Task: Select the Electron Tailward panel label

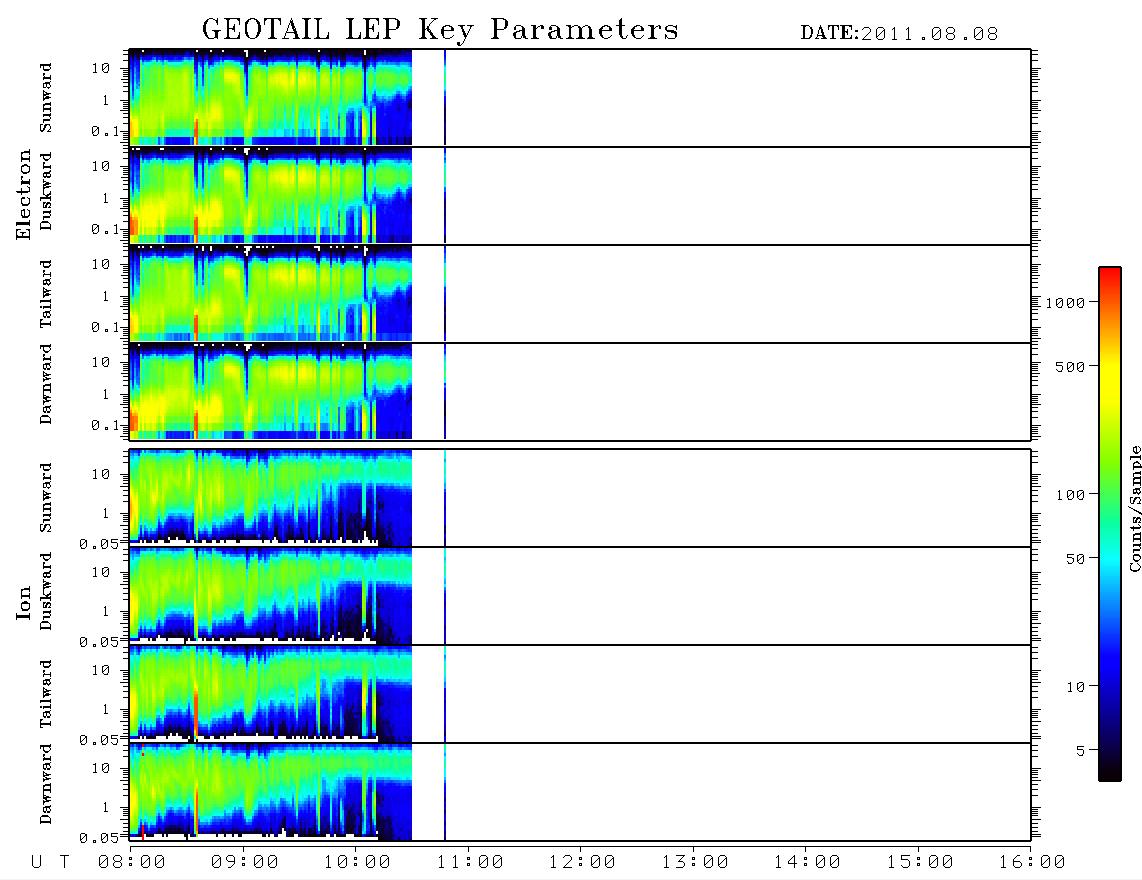Action: [x=46, y=294]
